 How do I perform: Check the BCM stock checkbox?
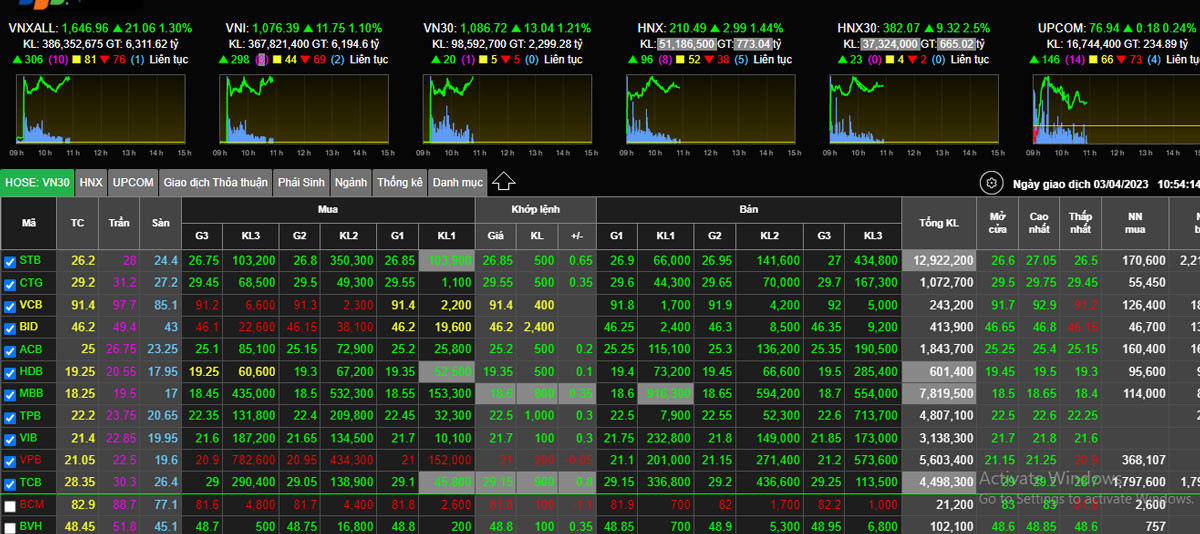(x=10, y=505)
